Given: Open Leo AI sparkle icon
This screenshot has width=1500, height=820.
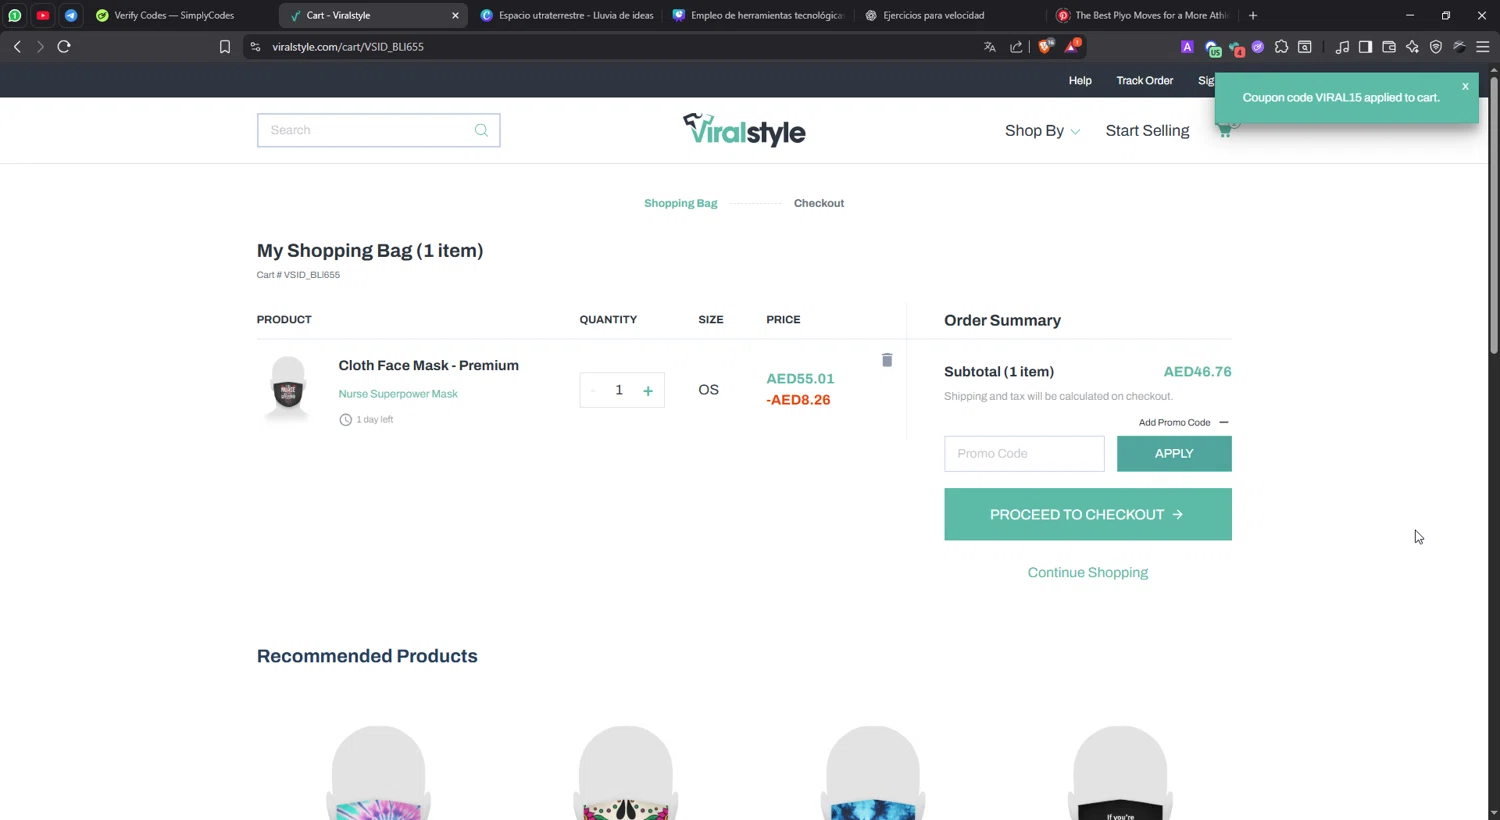Looking at the screenshot, I should (1412, 47).
